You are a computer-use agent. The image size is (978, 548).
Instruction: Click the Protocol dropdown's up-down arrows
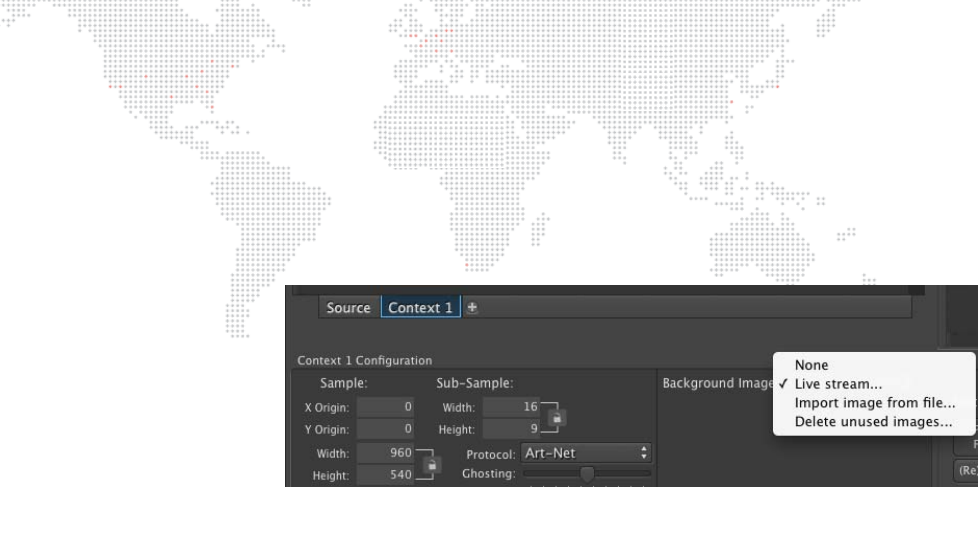[x=643, y=453]
